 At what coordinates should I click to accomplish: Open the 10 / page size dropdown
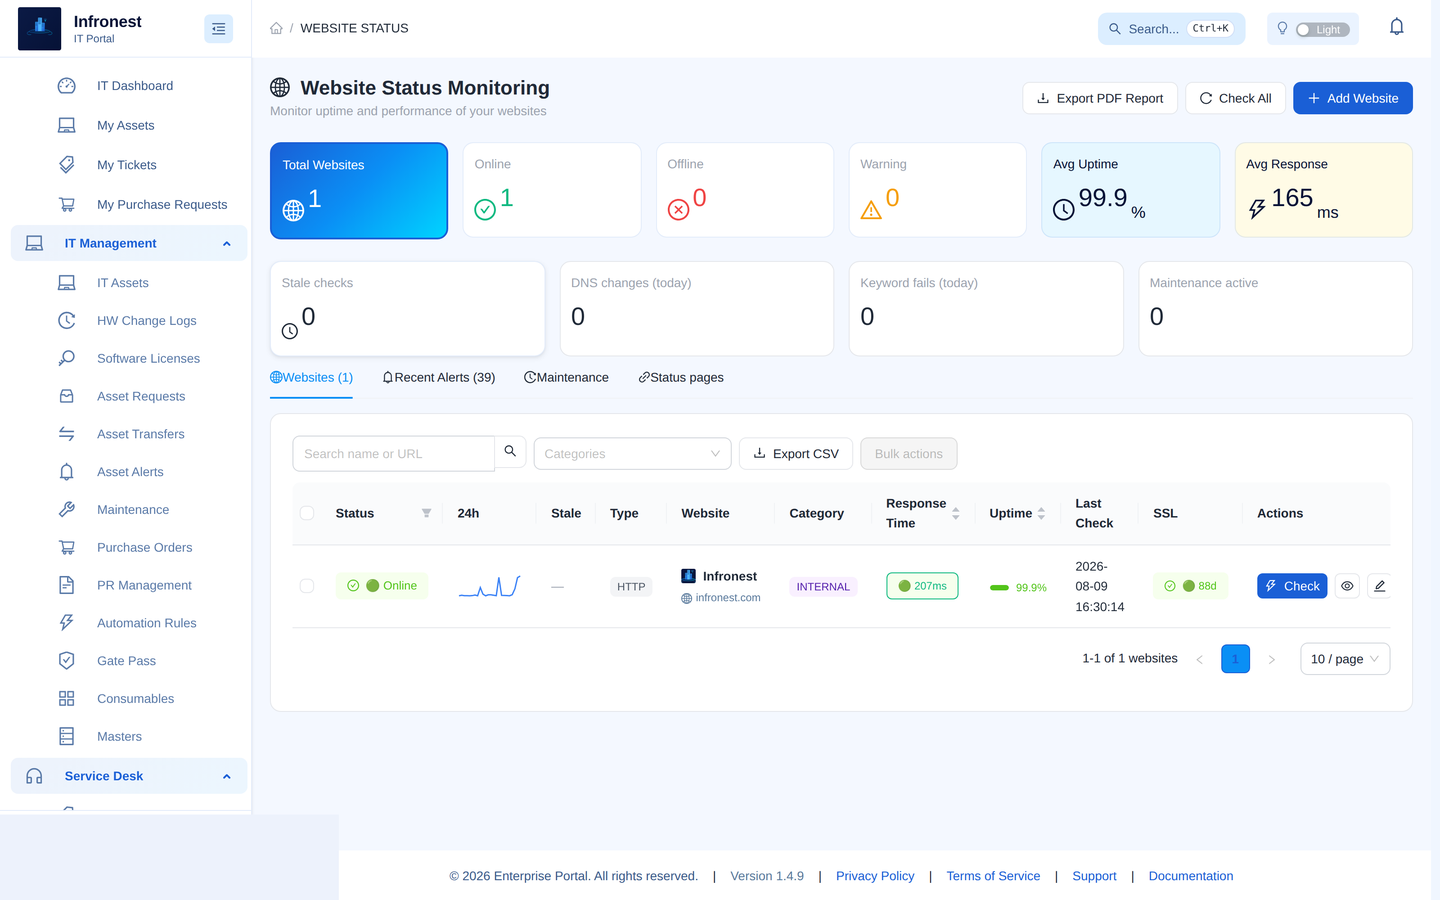click(1345, 659)
